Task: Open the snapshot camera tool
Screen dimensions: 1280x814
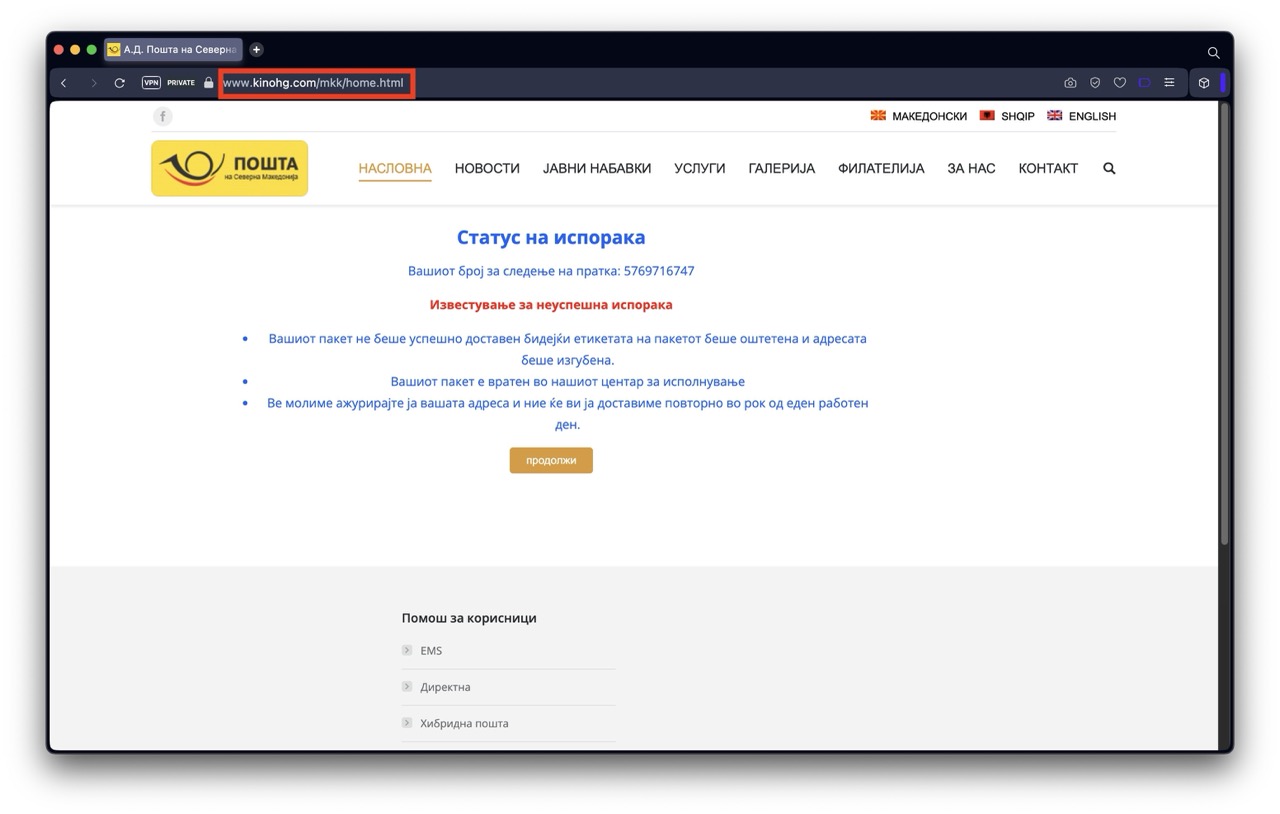Action: click(x=1070, y=83)
